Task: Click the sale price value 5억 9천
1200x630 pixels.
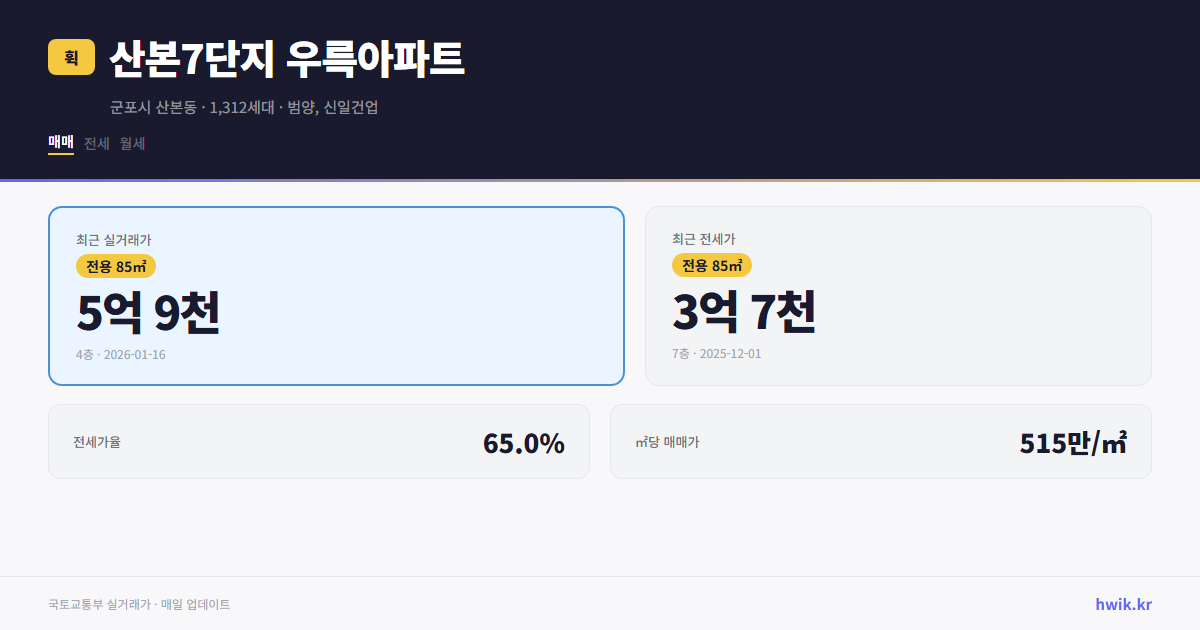Action: (x=149, y=313)
